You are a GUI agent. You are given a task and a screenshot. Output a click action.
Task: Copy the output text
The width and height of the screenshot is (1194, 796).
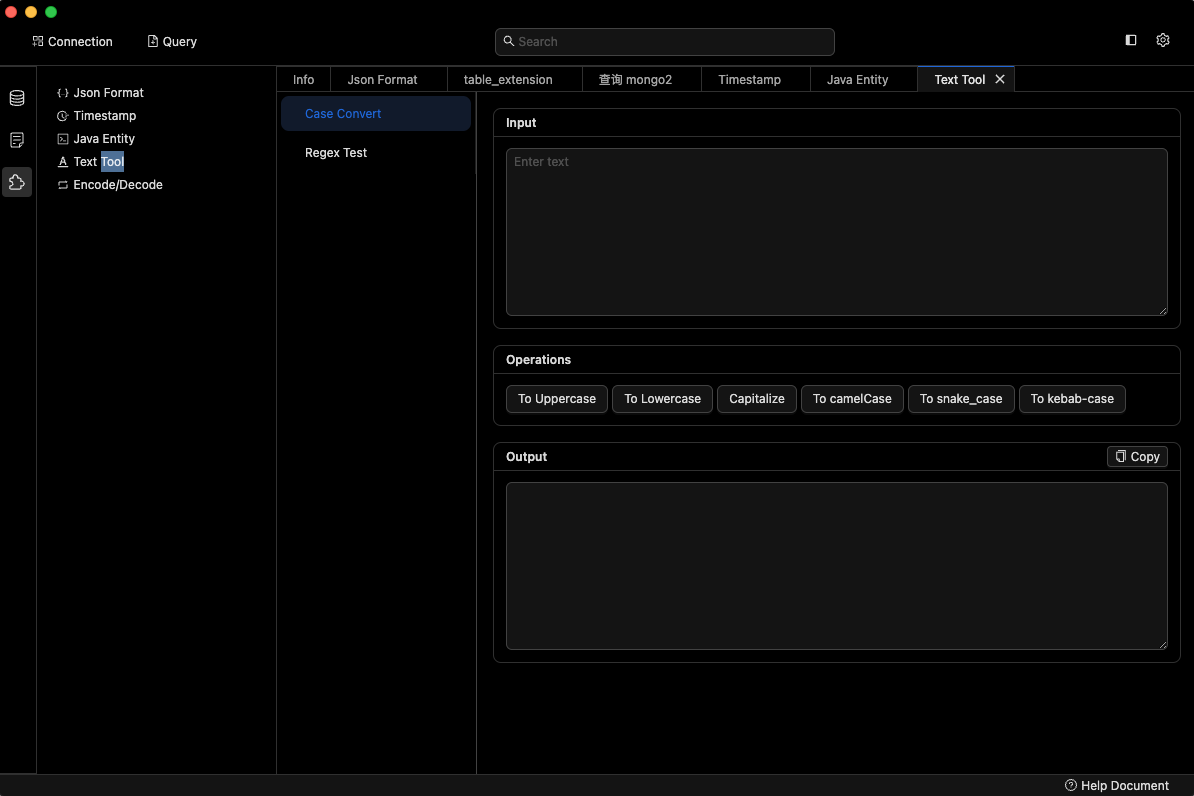tap(1137, 456)
